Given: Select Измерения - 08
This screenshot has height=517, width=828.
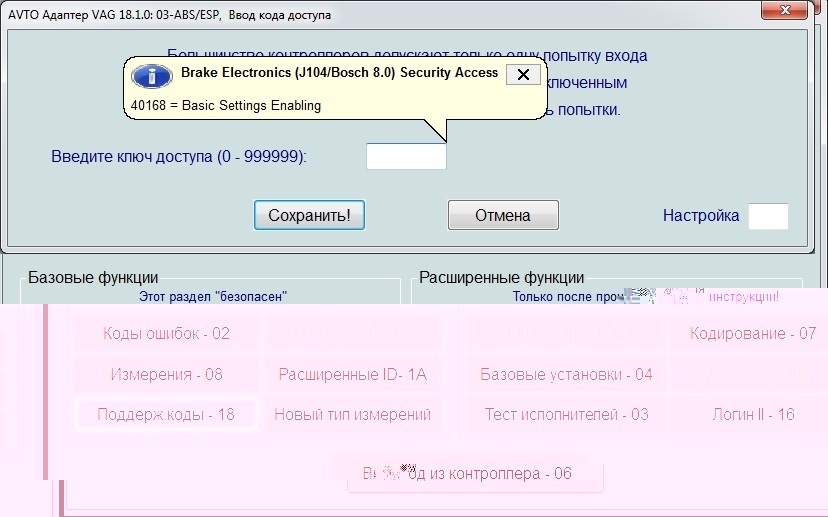Looking at the screenshot, I should click(x=166, y=375).
